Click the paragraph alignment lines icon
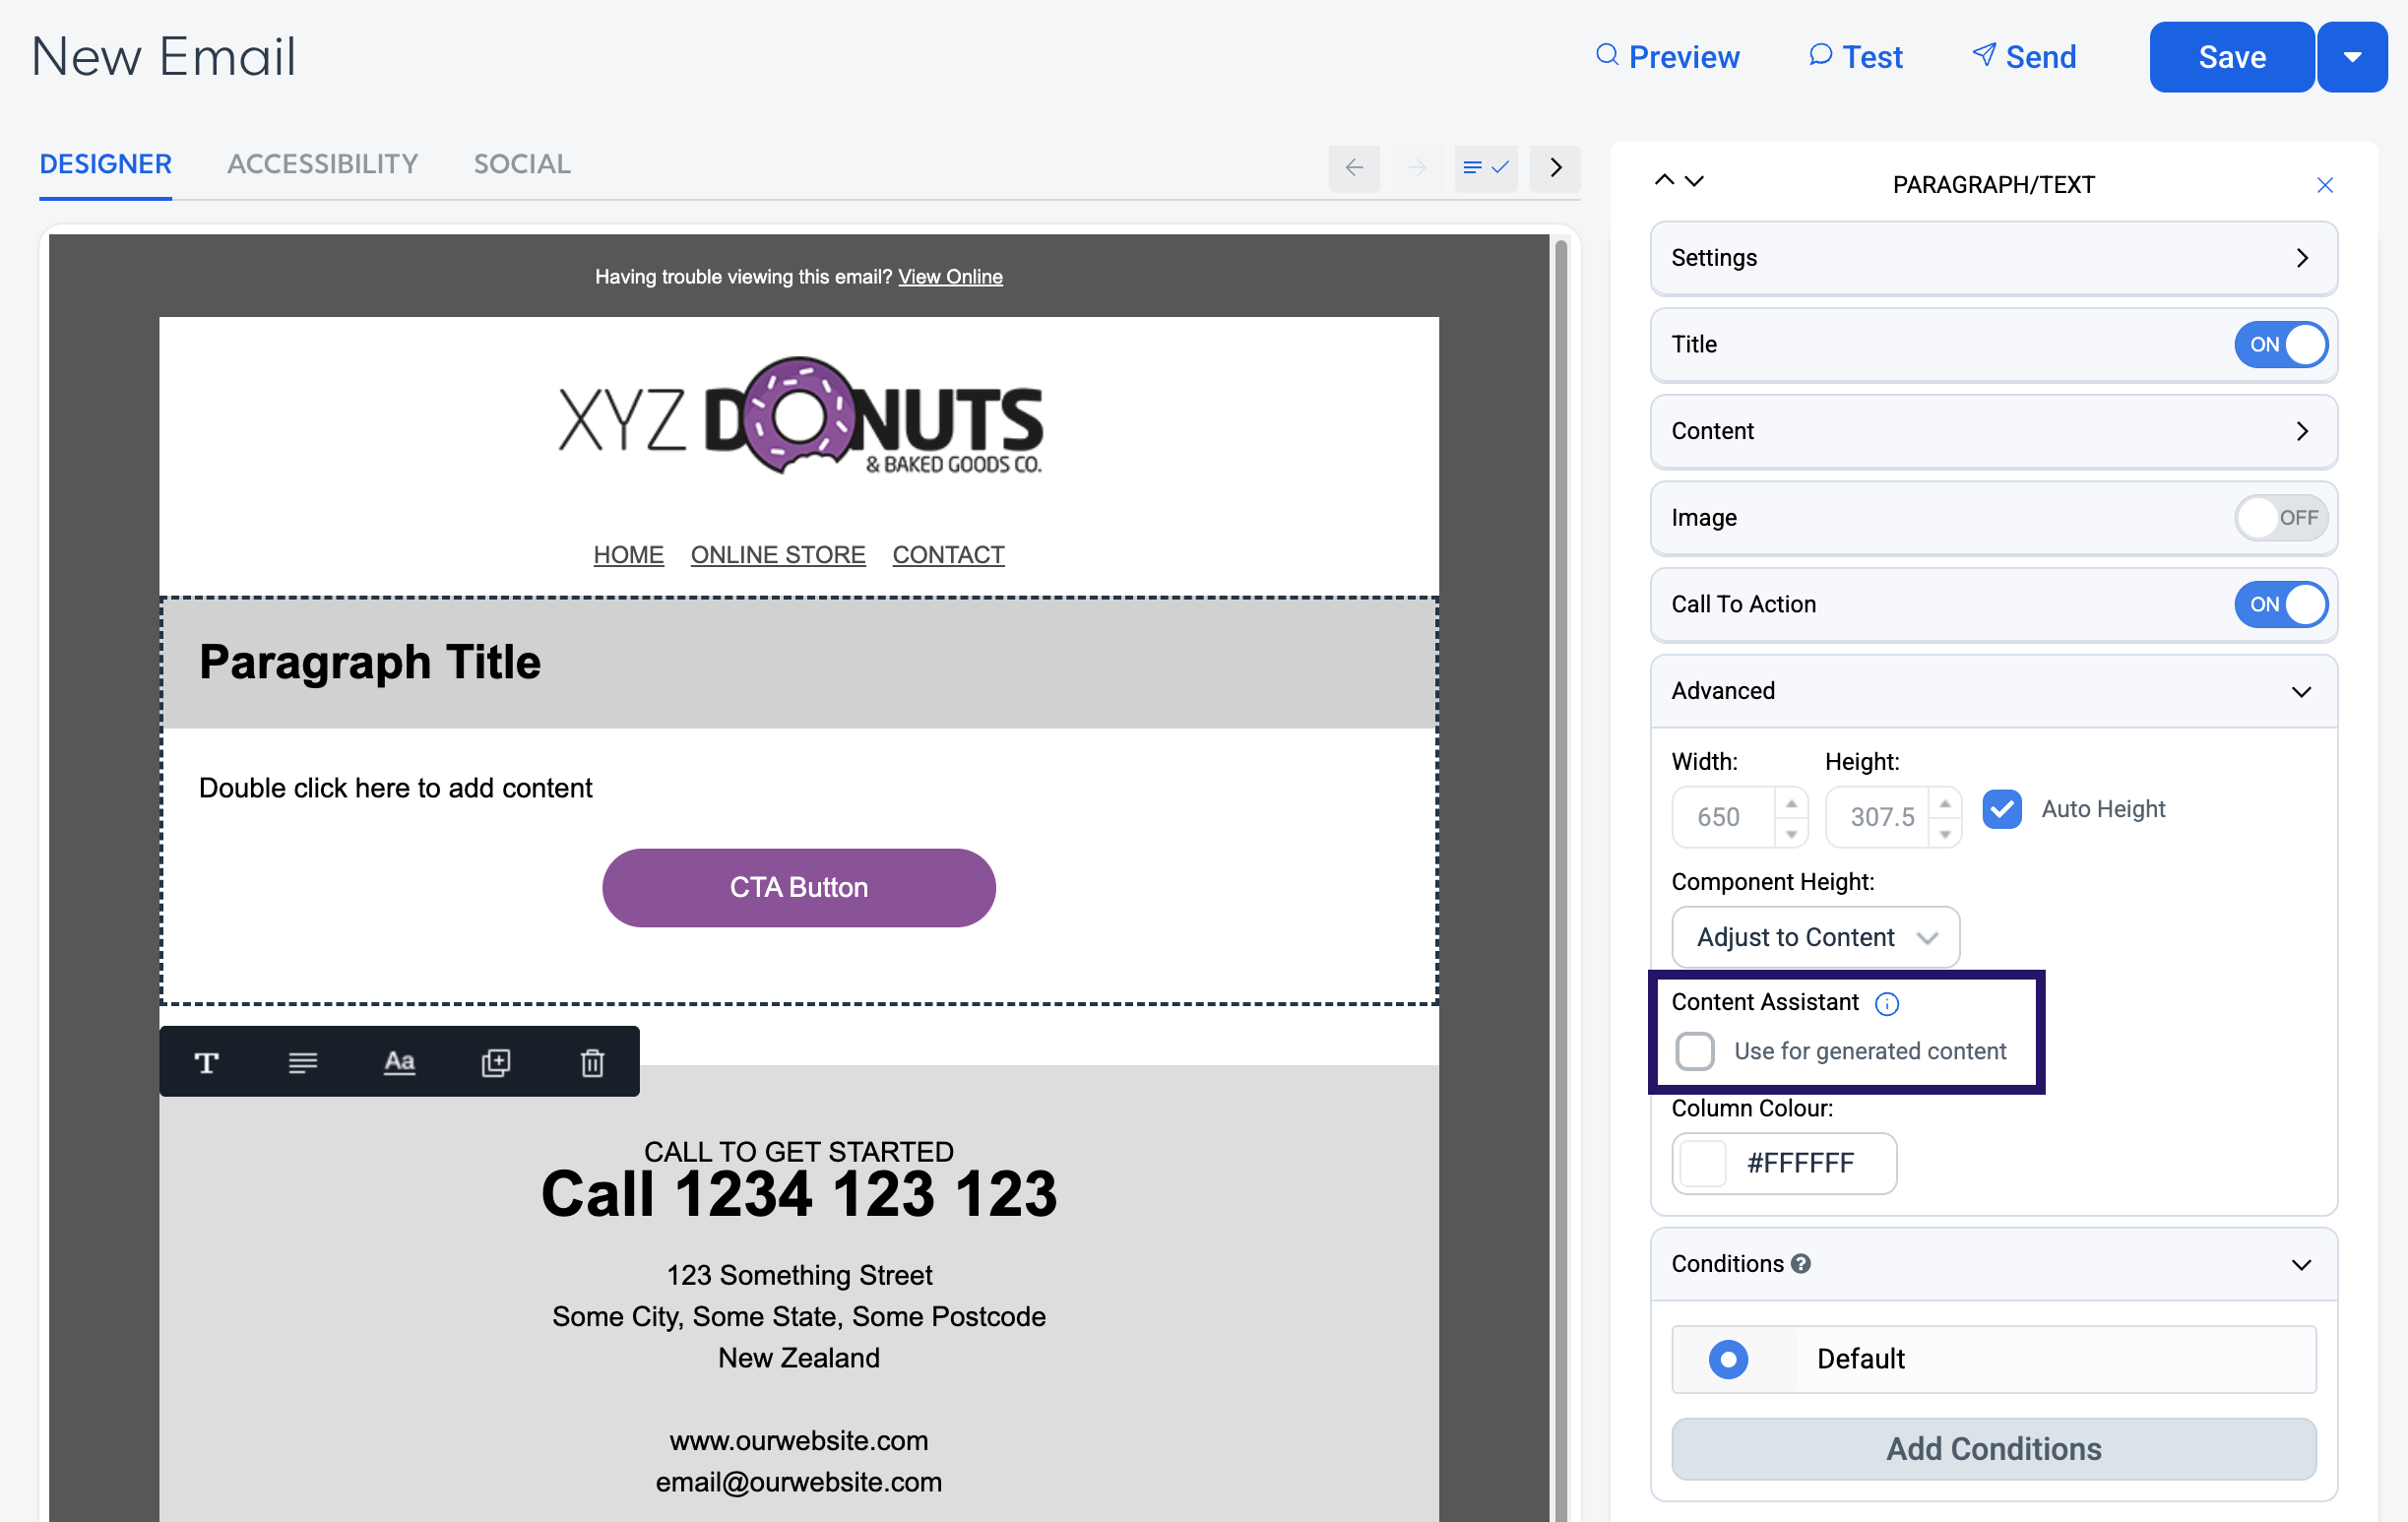Image resolution: width=2408 pixels, height=1522 pixels. (x=303, y=1062)
